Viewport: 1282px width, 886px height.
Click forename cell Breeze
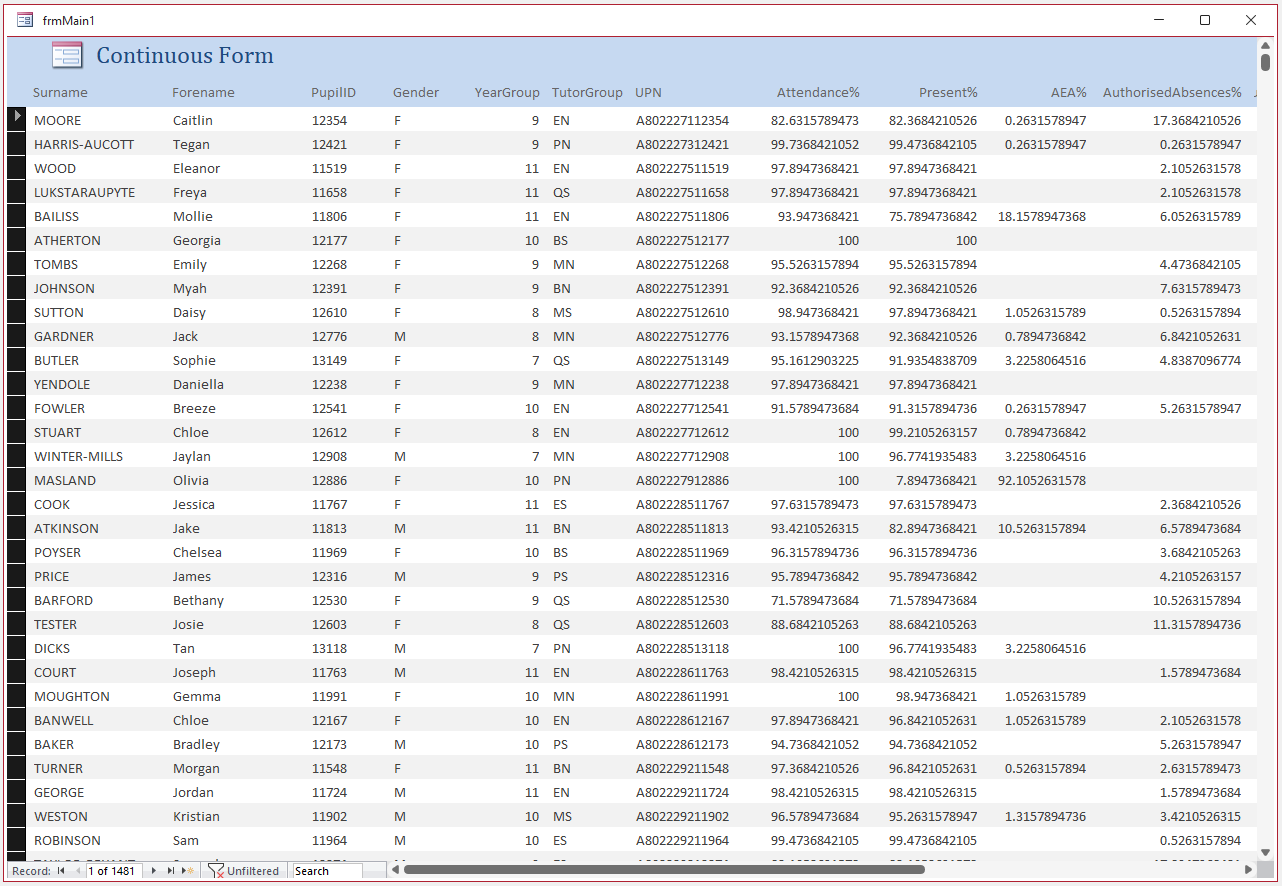pos(194,408)
